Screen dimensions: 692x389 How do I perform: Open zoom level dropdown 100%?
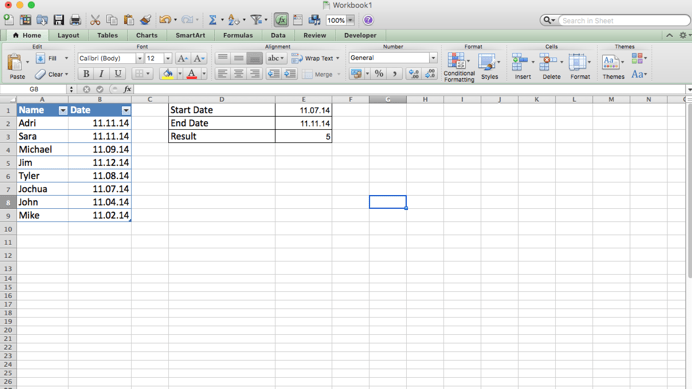(350, 20)
